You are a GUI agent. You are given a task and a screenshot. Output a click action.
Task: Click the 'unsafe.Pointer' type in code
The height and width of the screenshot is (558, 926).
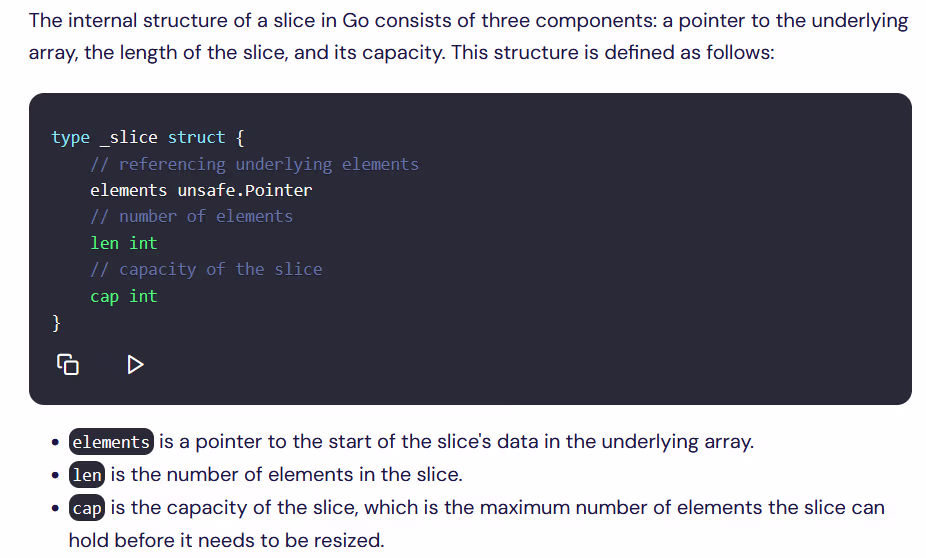pyautogui.click(x=244, y=190)
